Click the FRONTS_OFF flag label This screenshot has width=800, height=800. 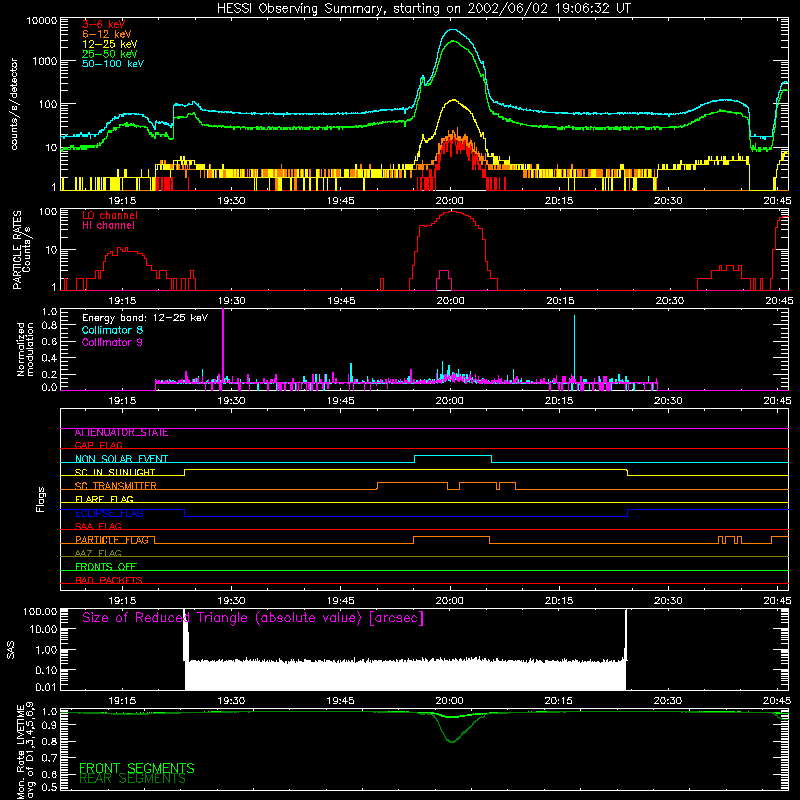pos(106,567)
